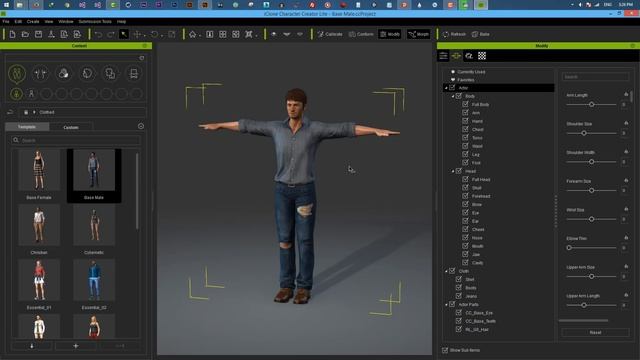
Task: Select the Favorites entry
Action: point(466,80)
